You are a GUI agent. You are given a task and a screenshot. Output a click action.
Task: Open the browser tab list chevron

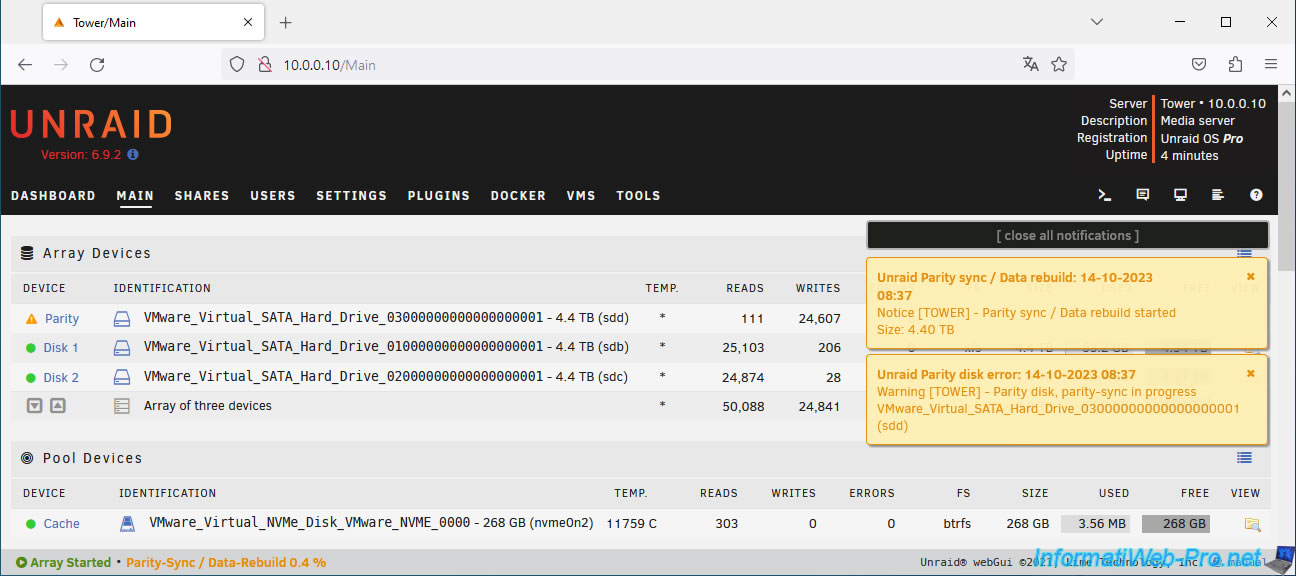pyautogui.click(x=1097, y=22)
